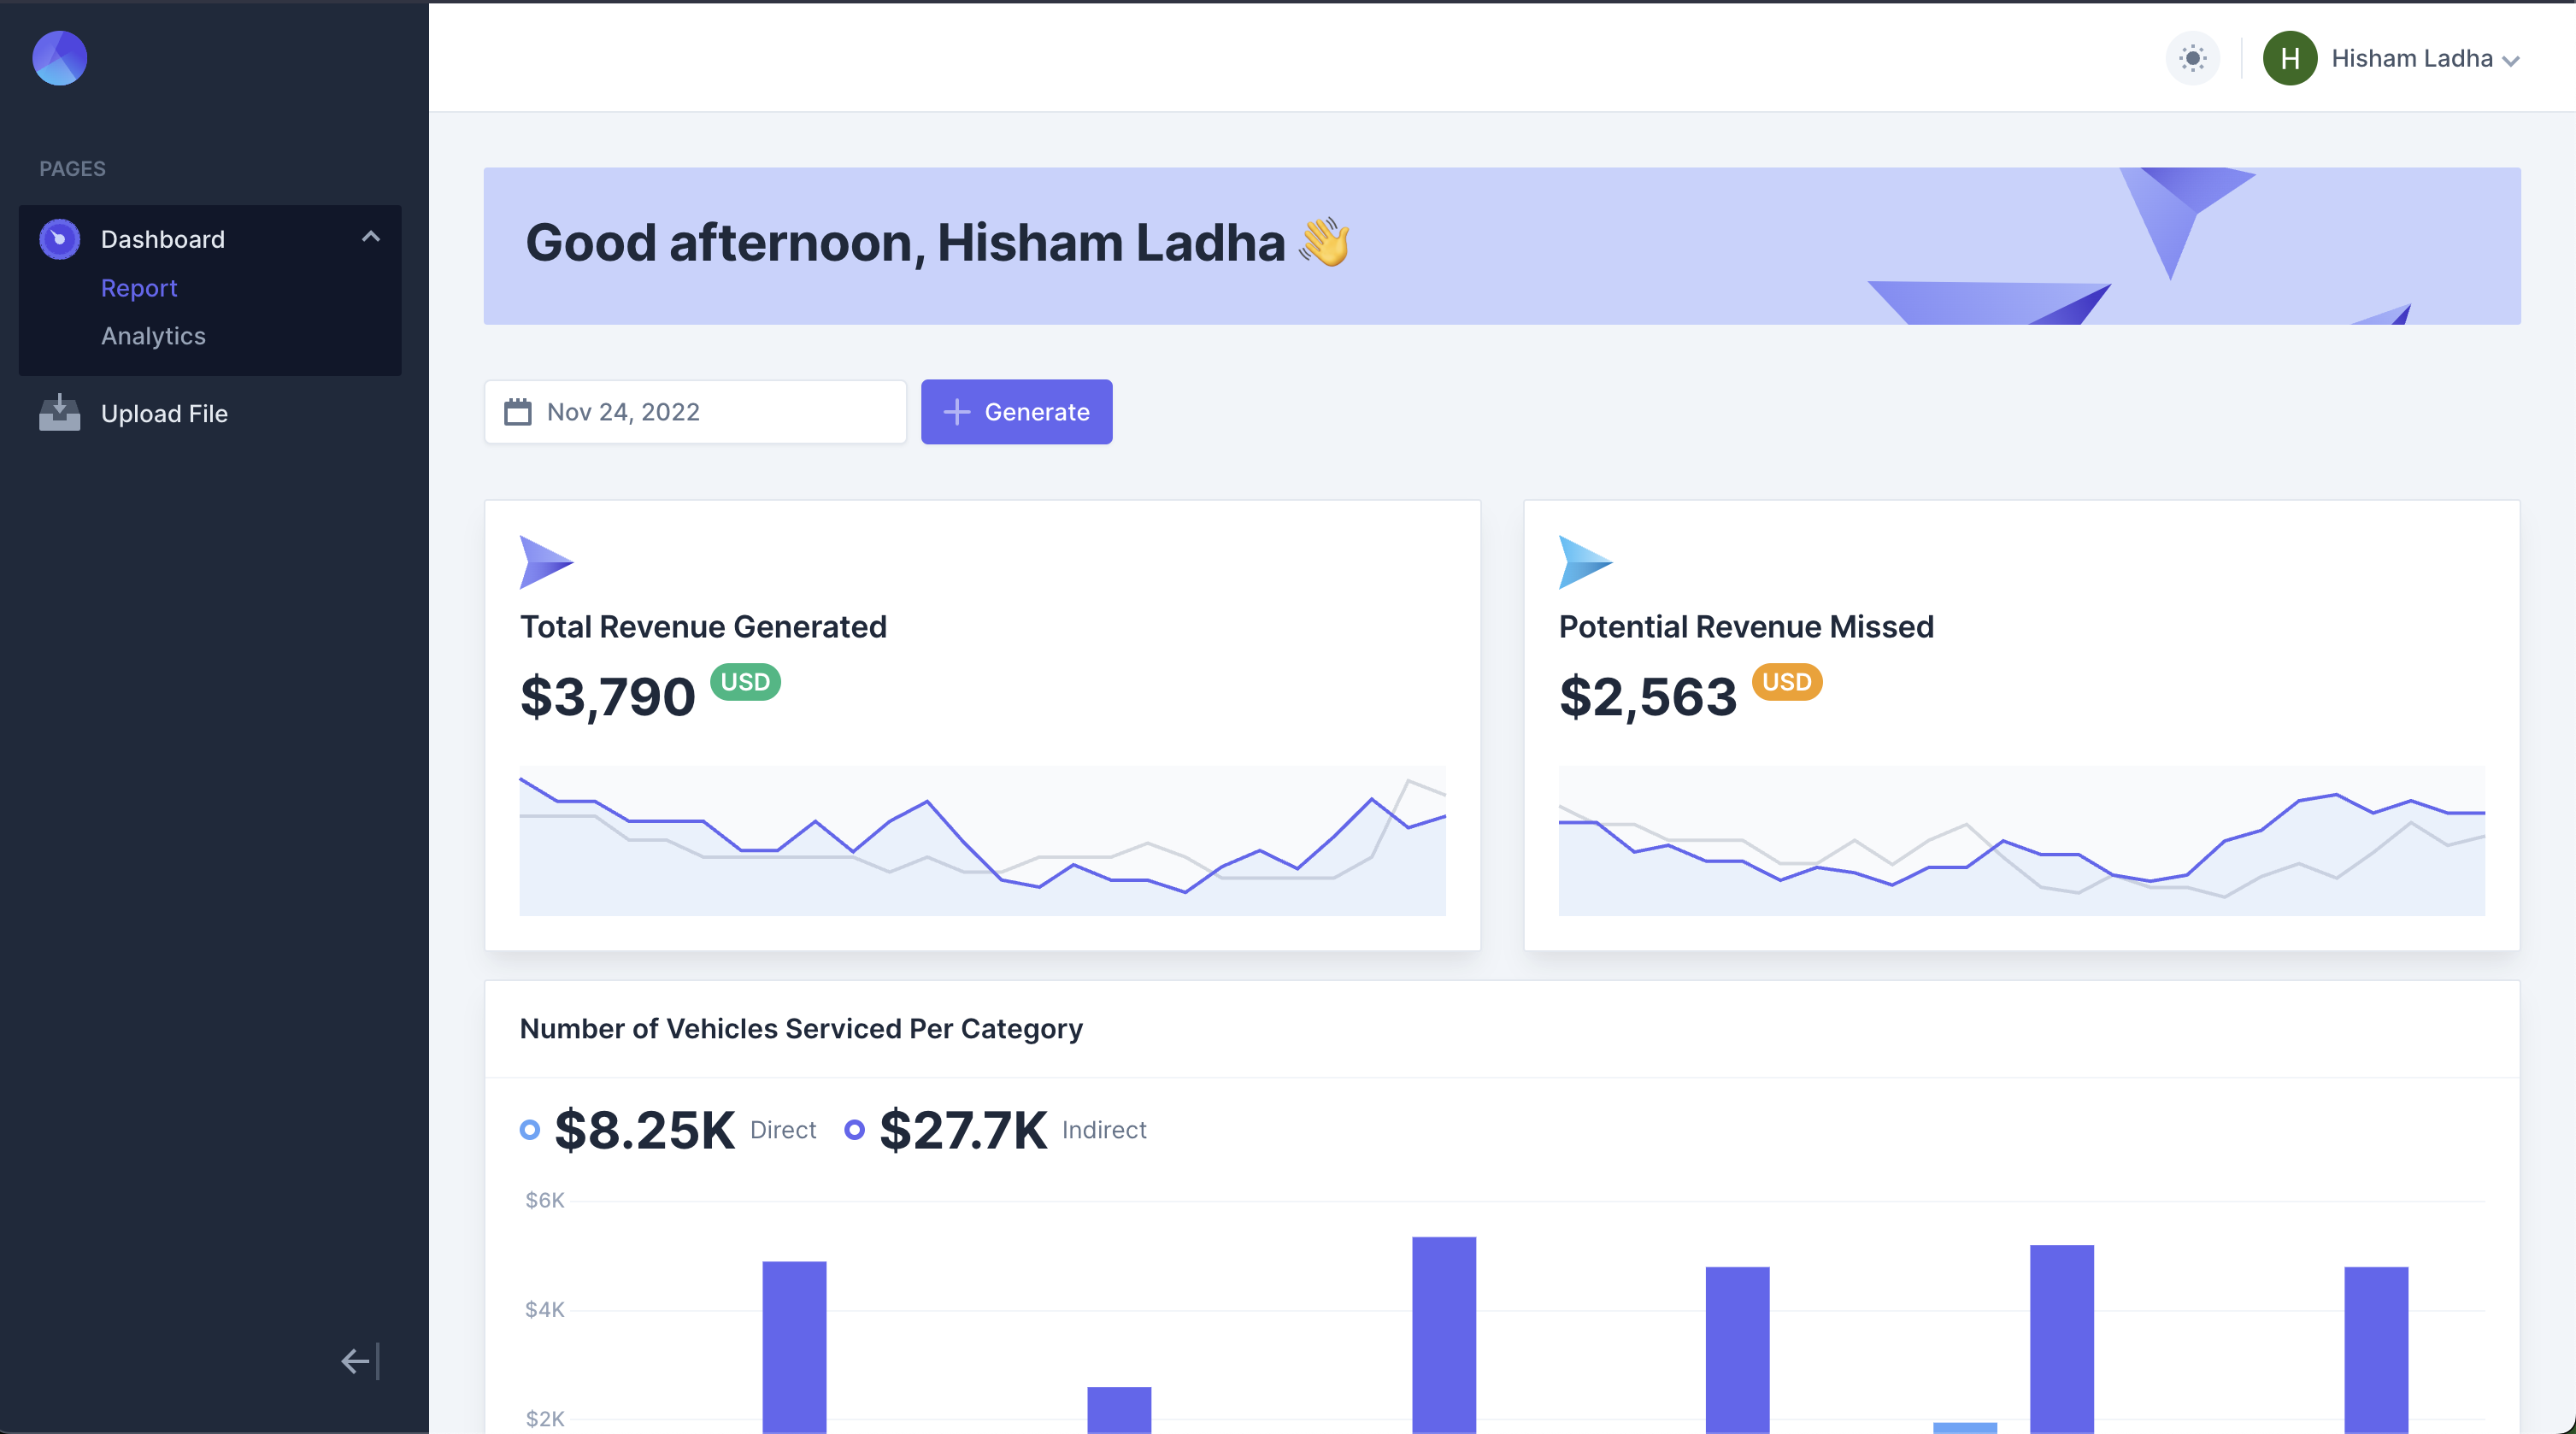Click the app logo in sidebar

pyautogui.click(x=59, y=58)
